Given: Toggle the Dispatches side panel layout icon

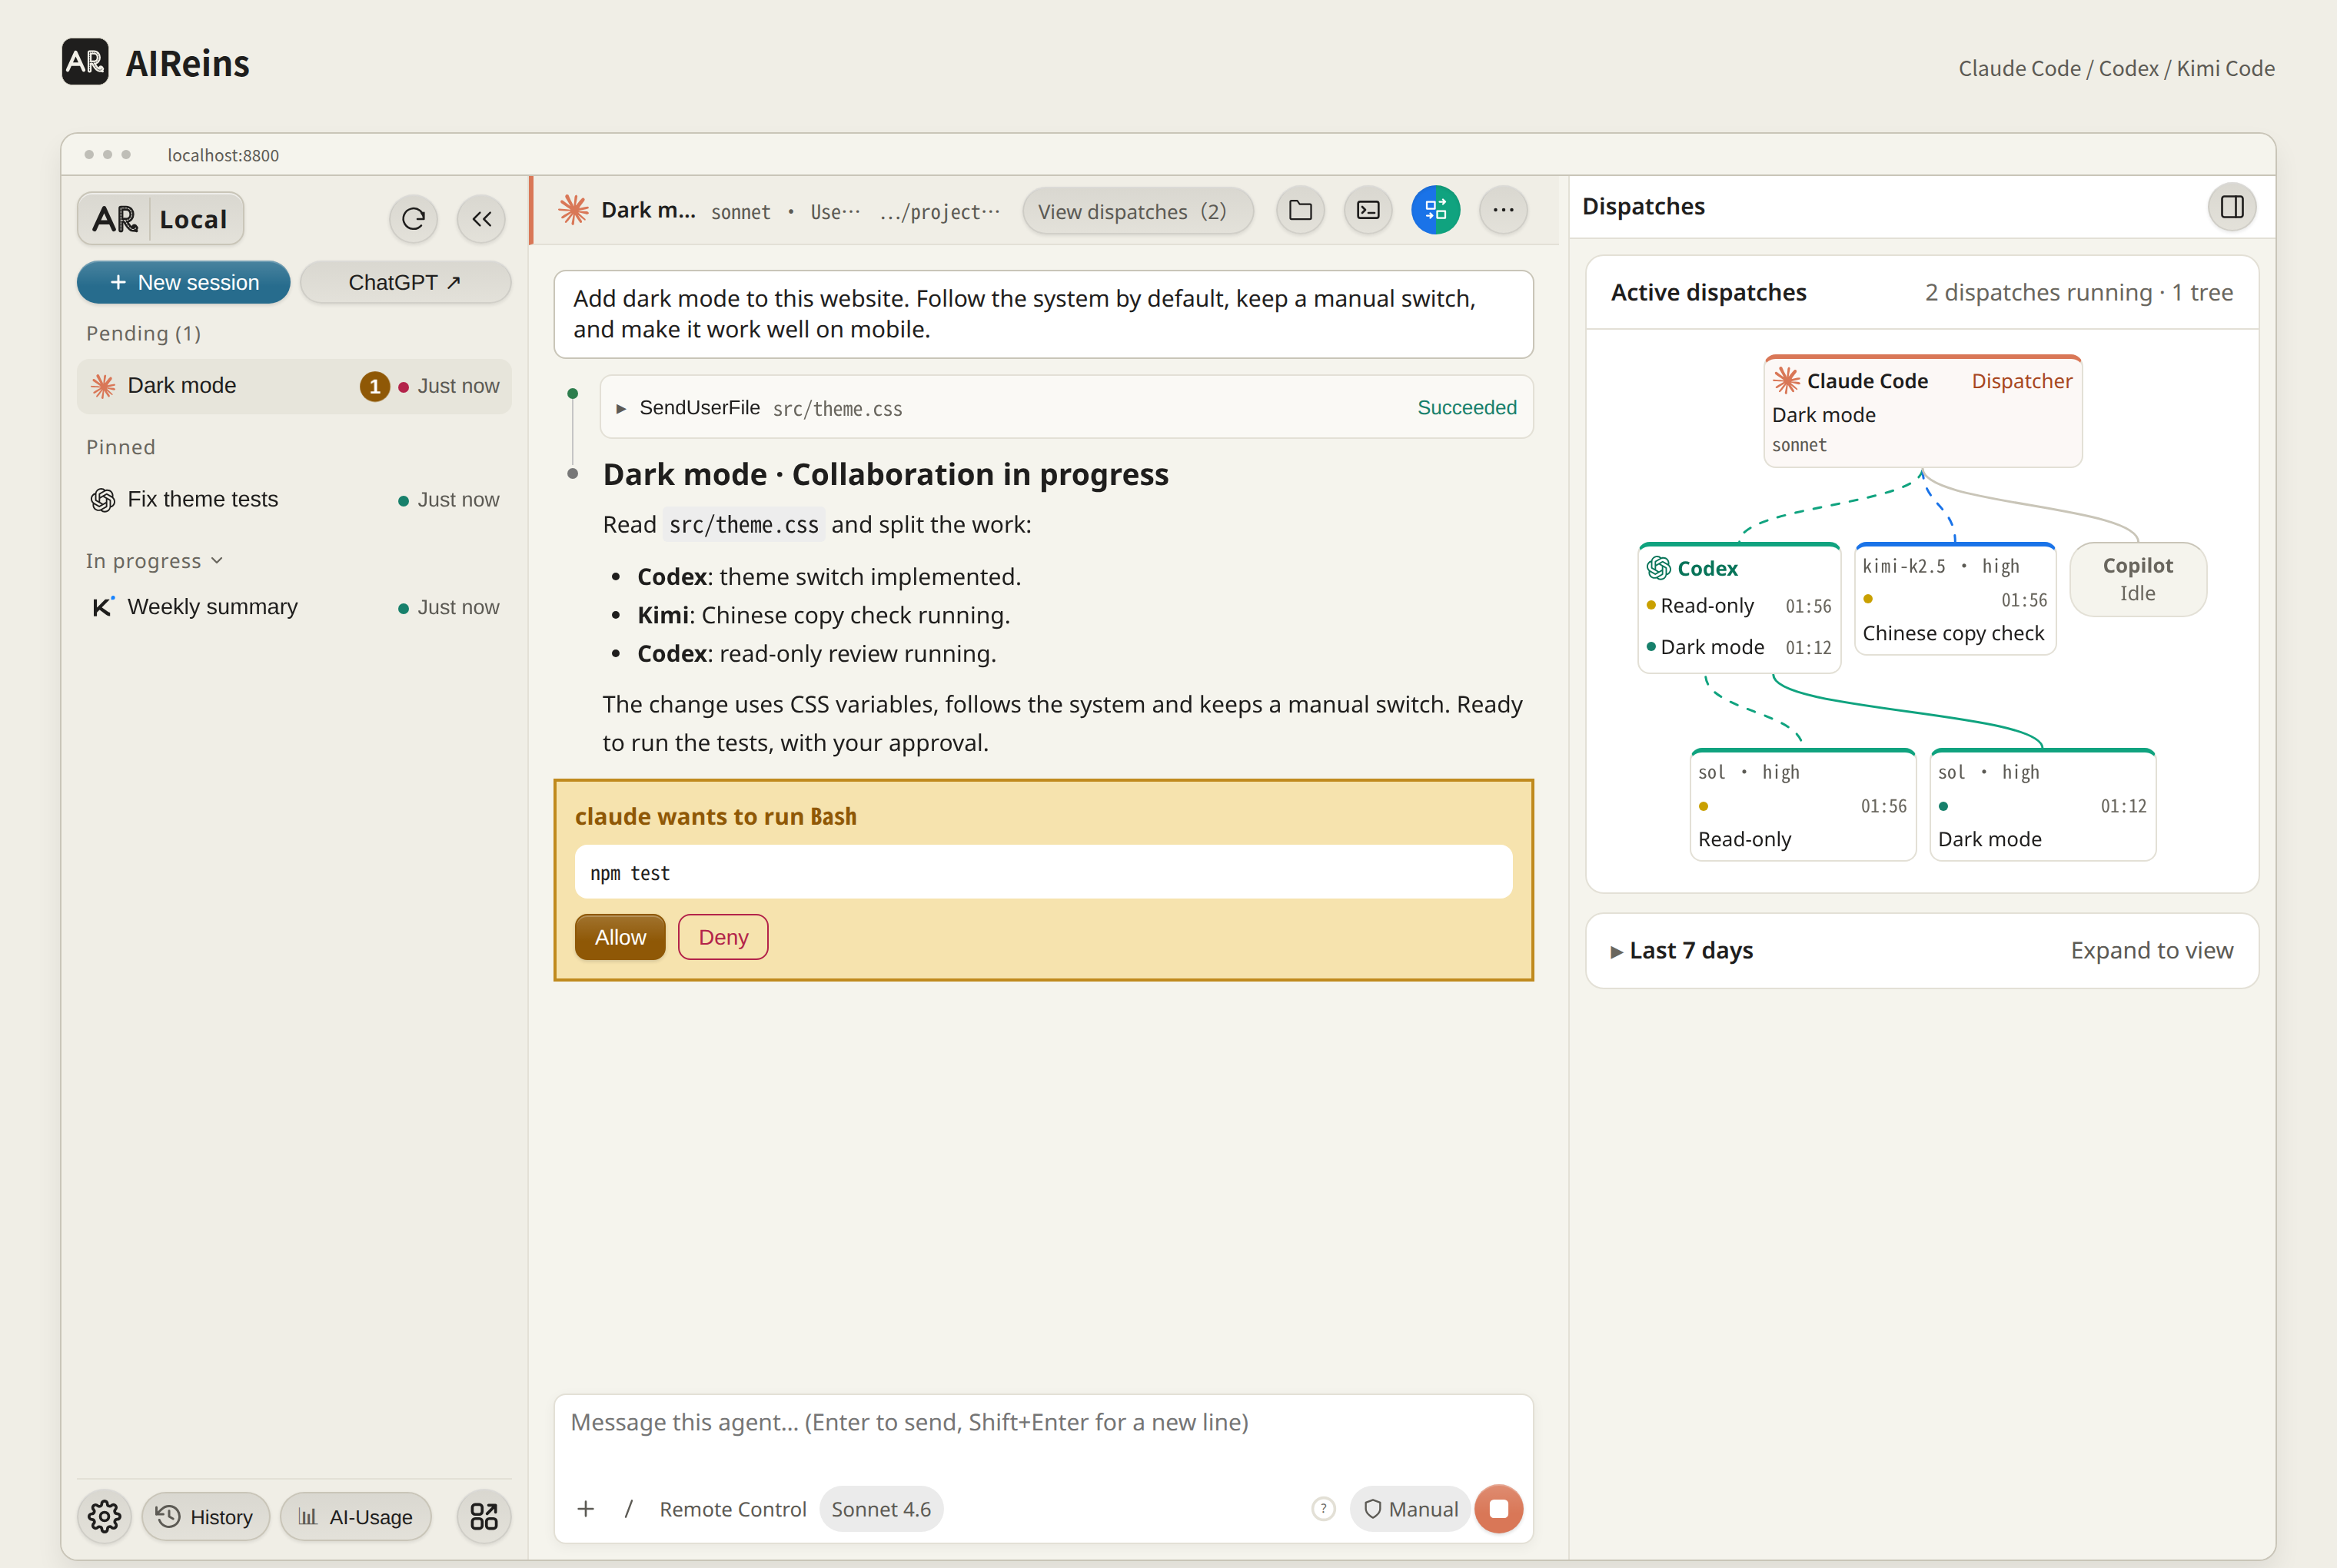Looking at the screenshot, I should click(2232, 207).
